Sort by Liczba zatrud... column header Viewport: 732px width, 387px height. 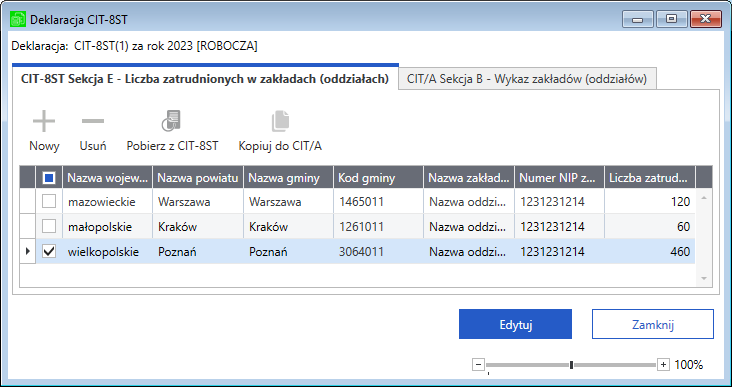point(650,177)
